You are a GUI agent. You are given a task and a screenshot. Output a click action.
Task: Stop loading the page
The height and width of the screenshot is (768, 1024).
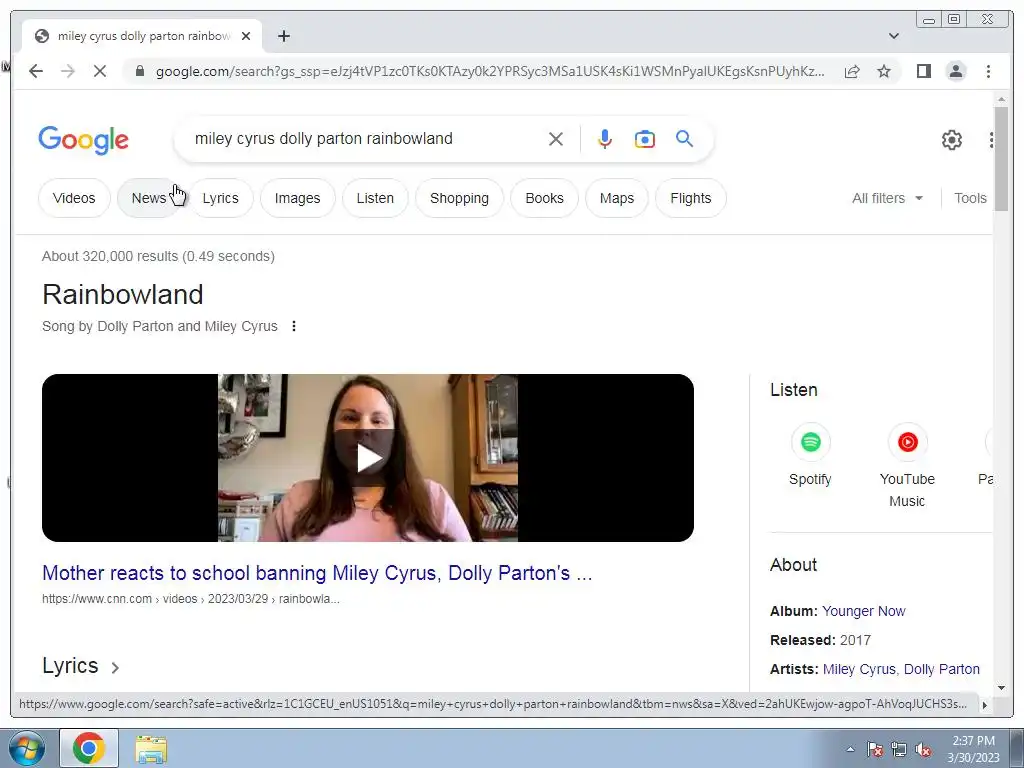(100, 71)
